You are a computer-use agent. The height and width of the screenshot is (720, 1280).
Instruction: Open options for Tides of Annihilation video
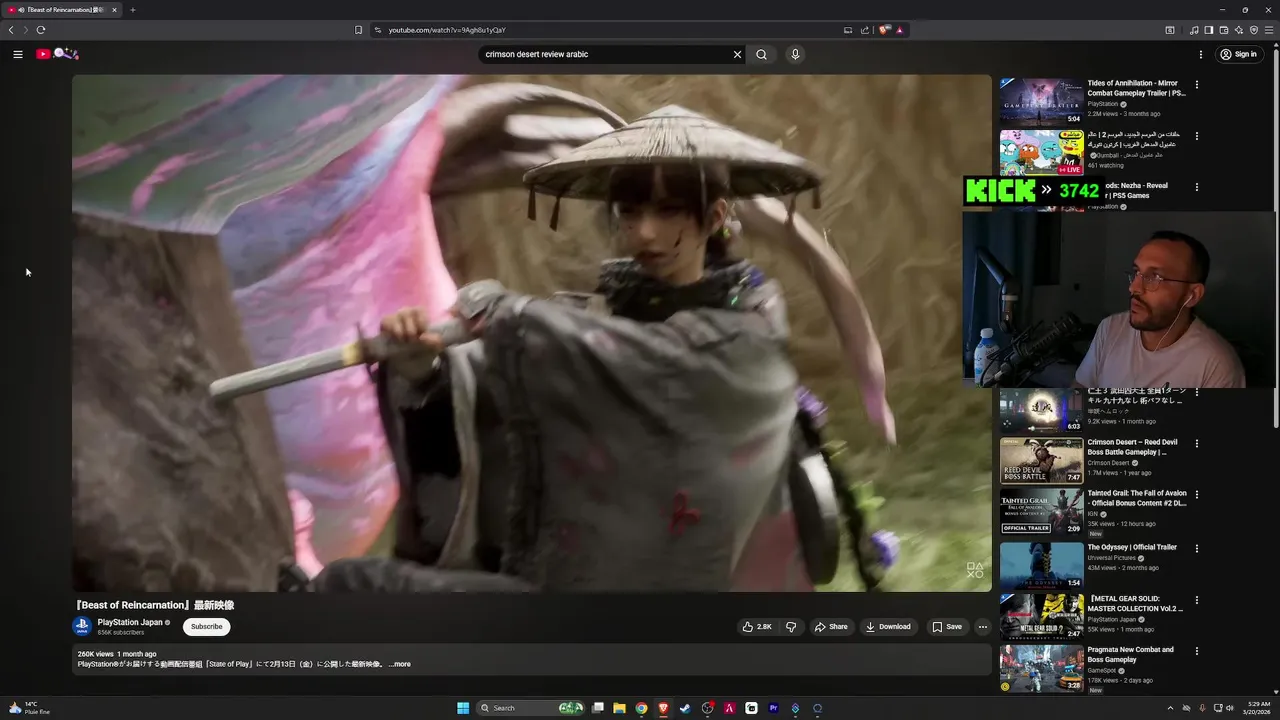[x=1196, y=85]
